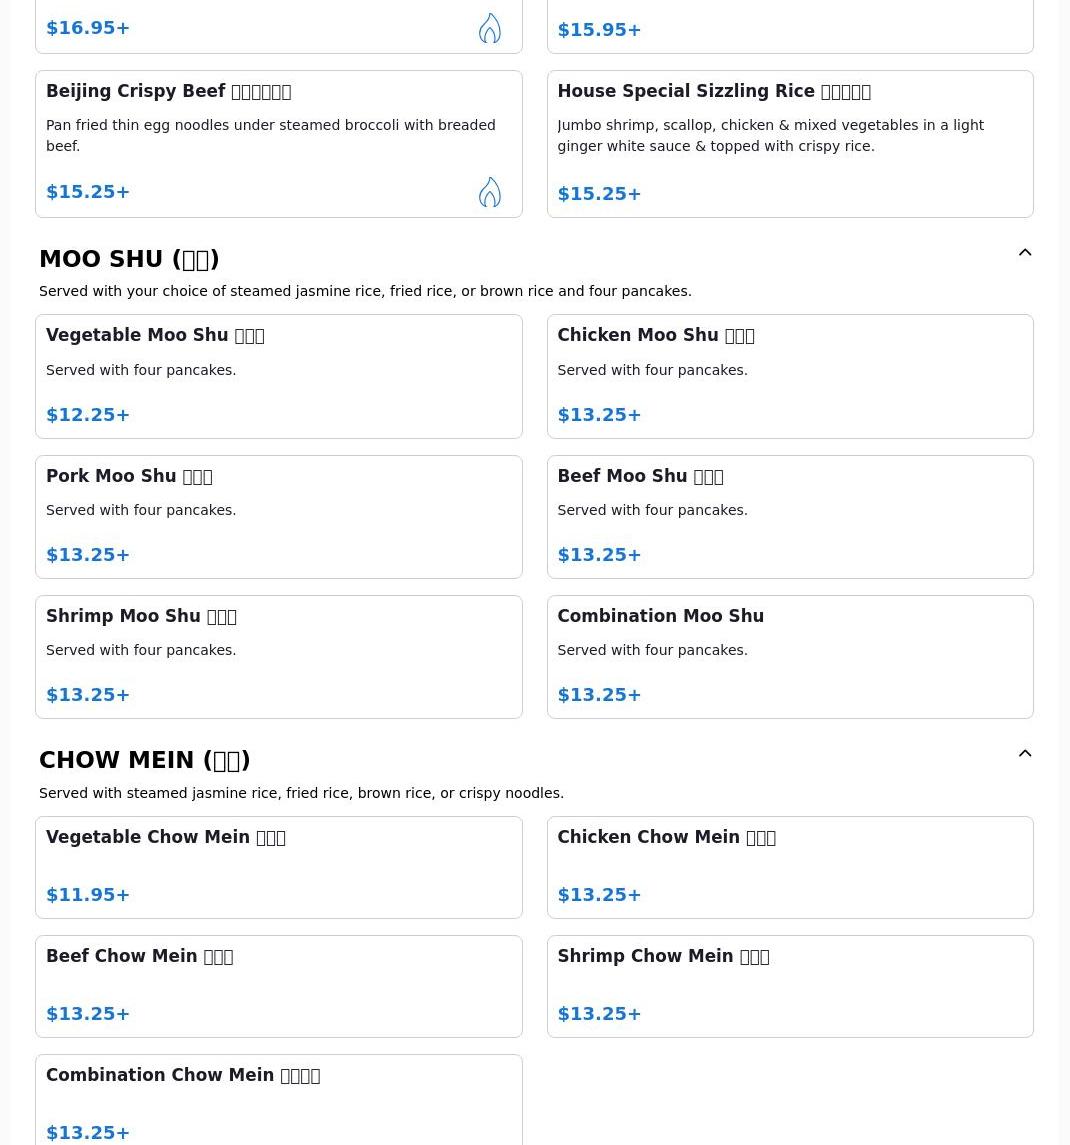Click the $12.25+ Vegetable Moo Shu price
Image resolution: width=1070 pixels, height=1145 pixels.
[88, 415]
